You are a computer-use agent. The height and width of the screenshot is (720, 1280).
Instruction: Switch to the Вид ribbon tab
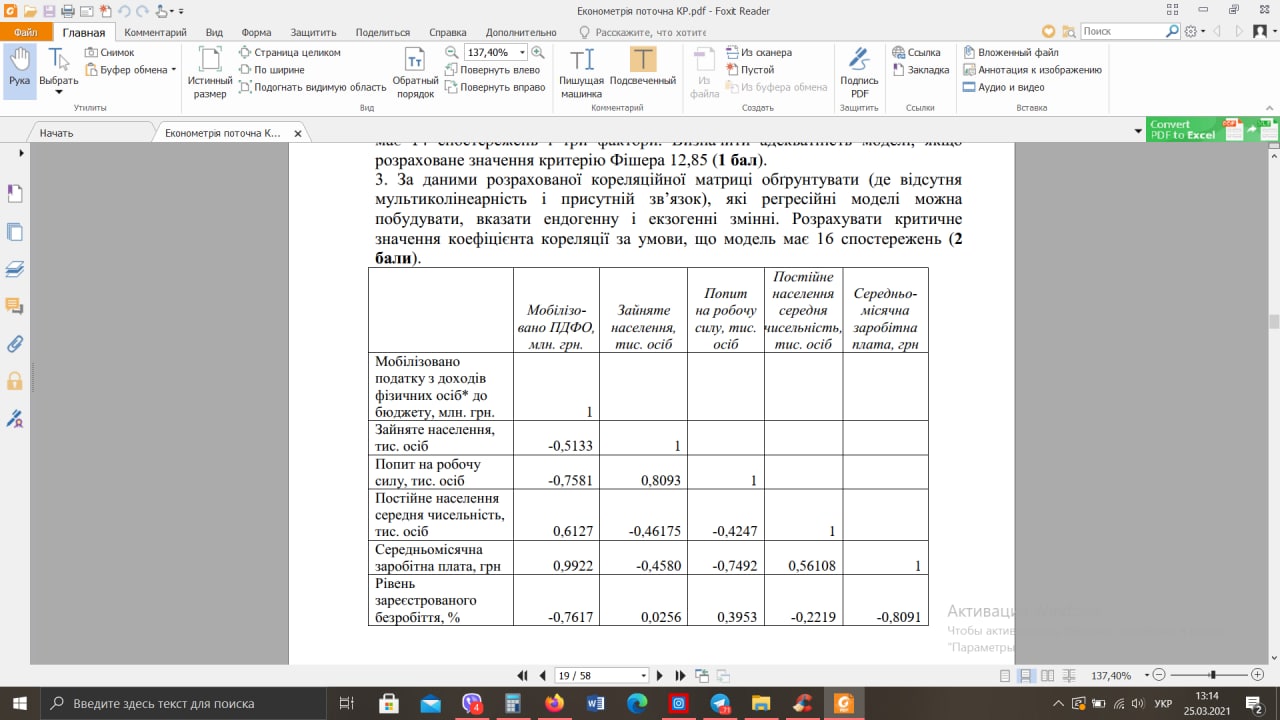214,32
